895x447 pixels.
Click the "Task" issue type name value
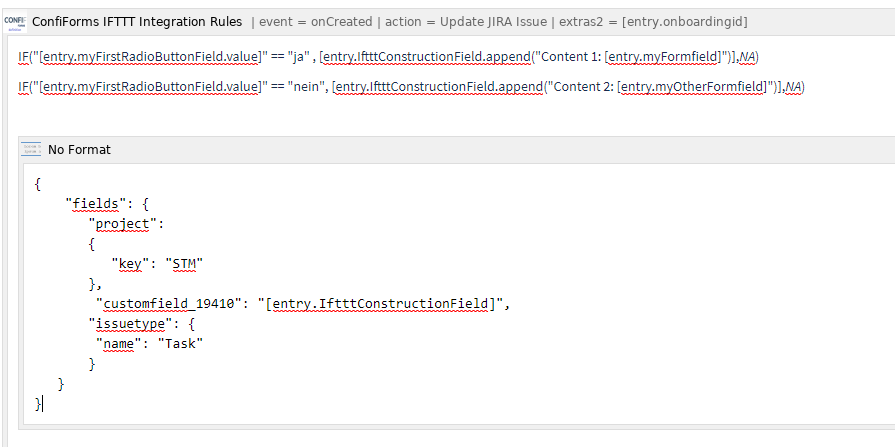[x=180, y=344]
